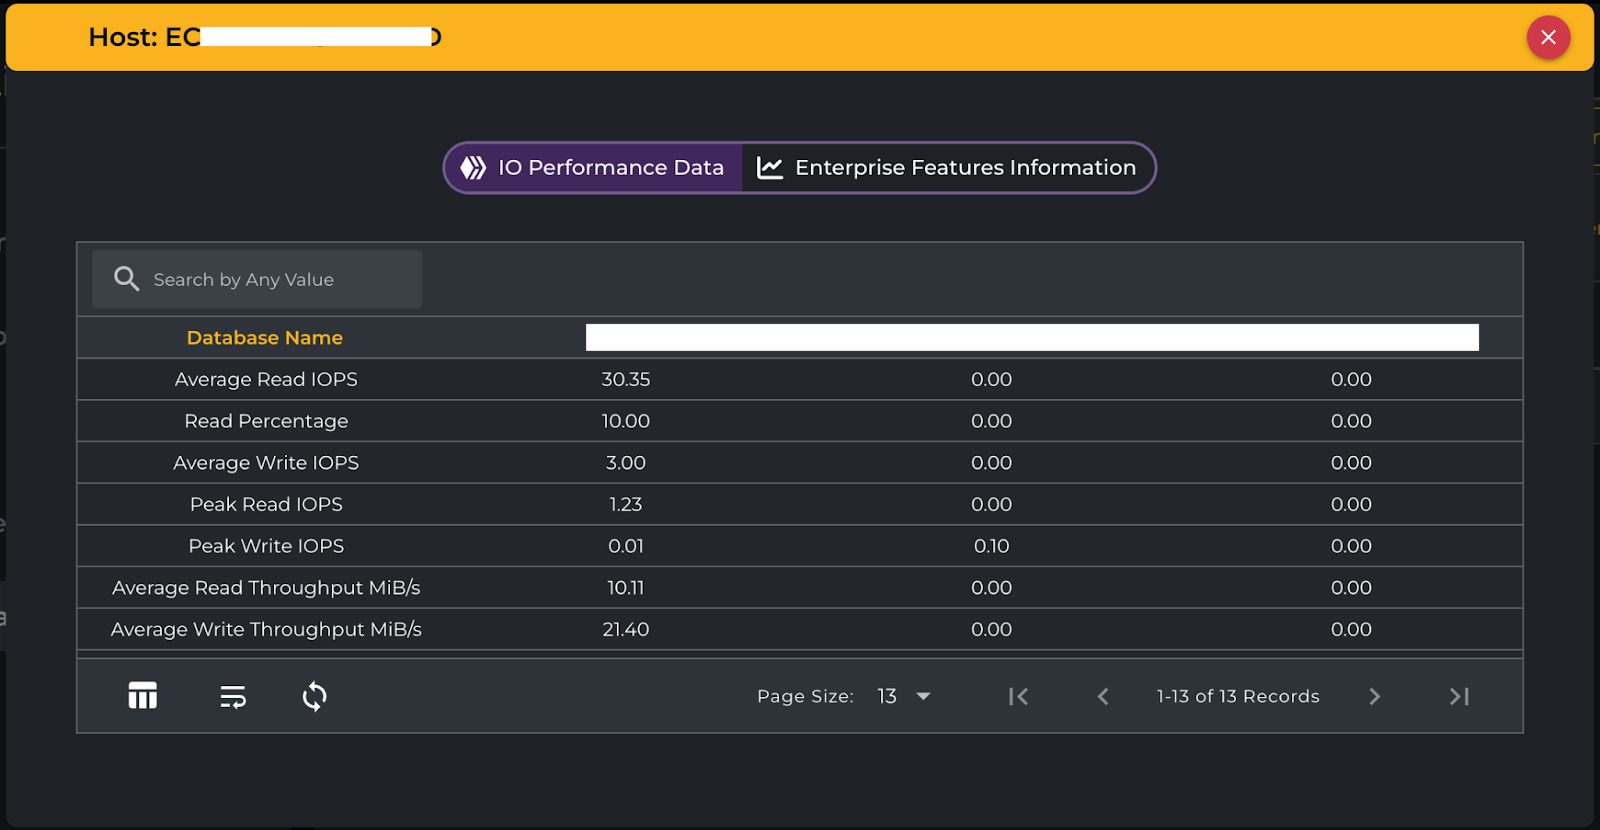Open Enterprise Features Information tab
The image size is (1600, 830).
click(x=947, y=168)
